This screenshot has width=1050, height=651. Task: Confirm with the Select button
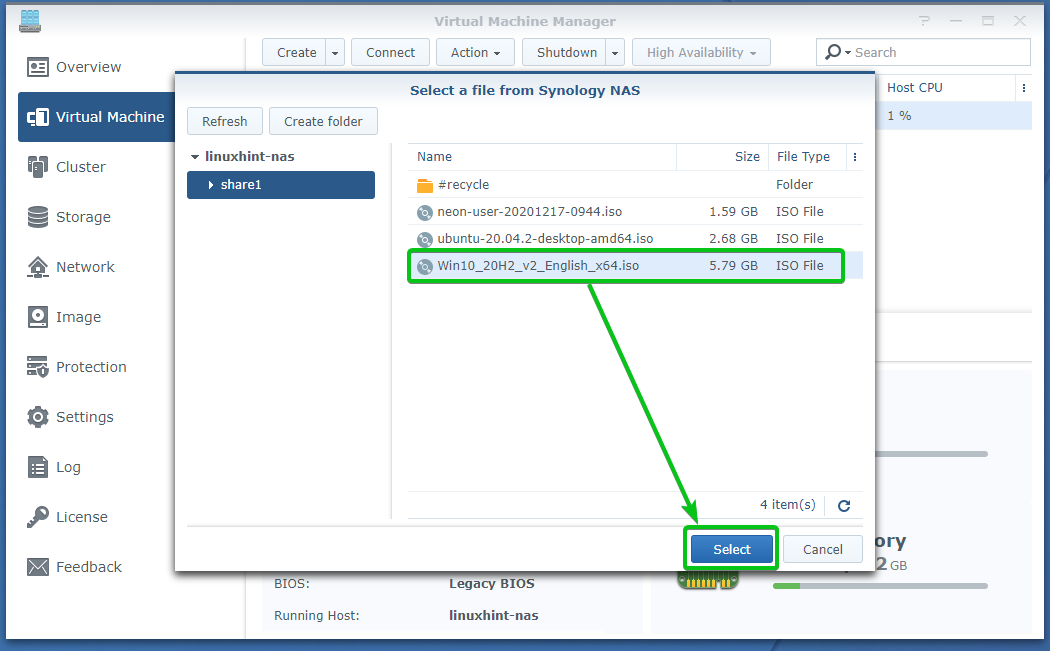pyautogui.click(x=731, y=549)
